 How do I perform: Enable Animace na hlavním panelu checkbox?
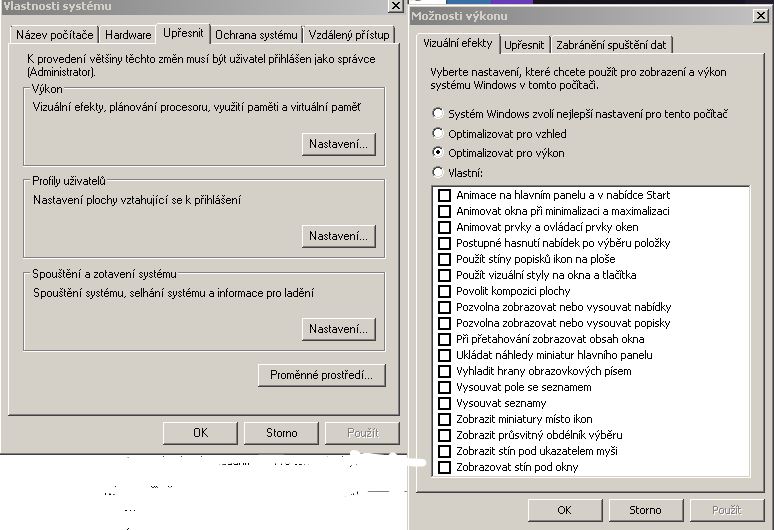tap(445, 195)
